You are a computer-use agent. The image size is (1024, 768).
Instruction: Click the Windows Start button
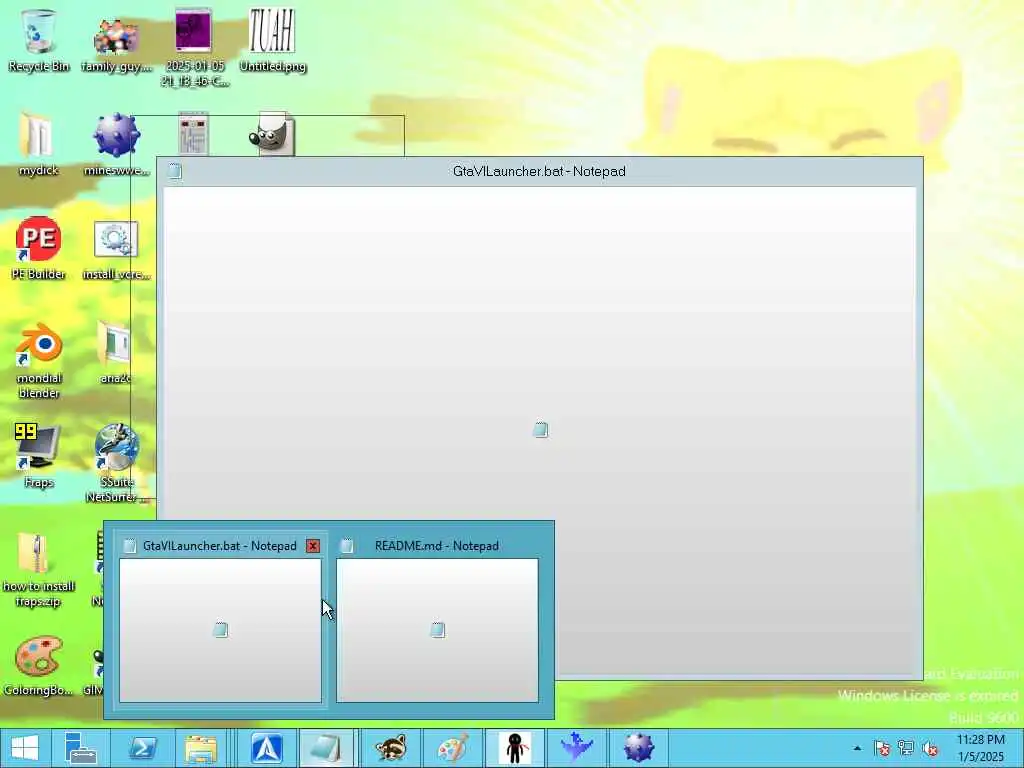25,748
